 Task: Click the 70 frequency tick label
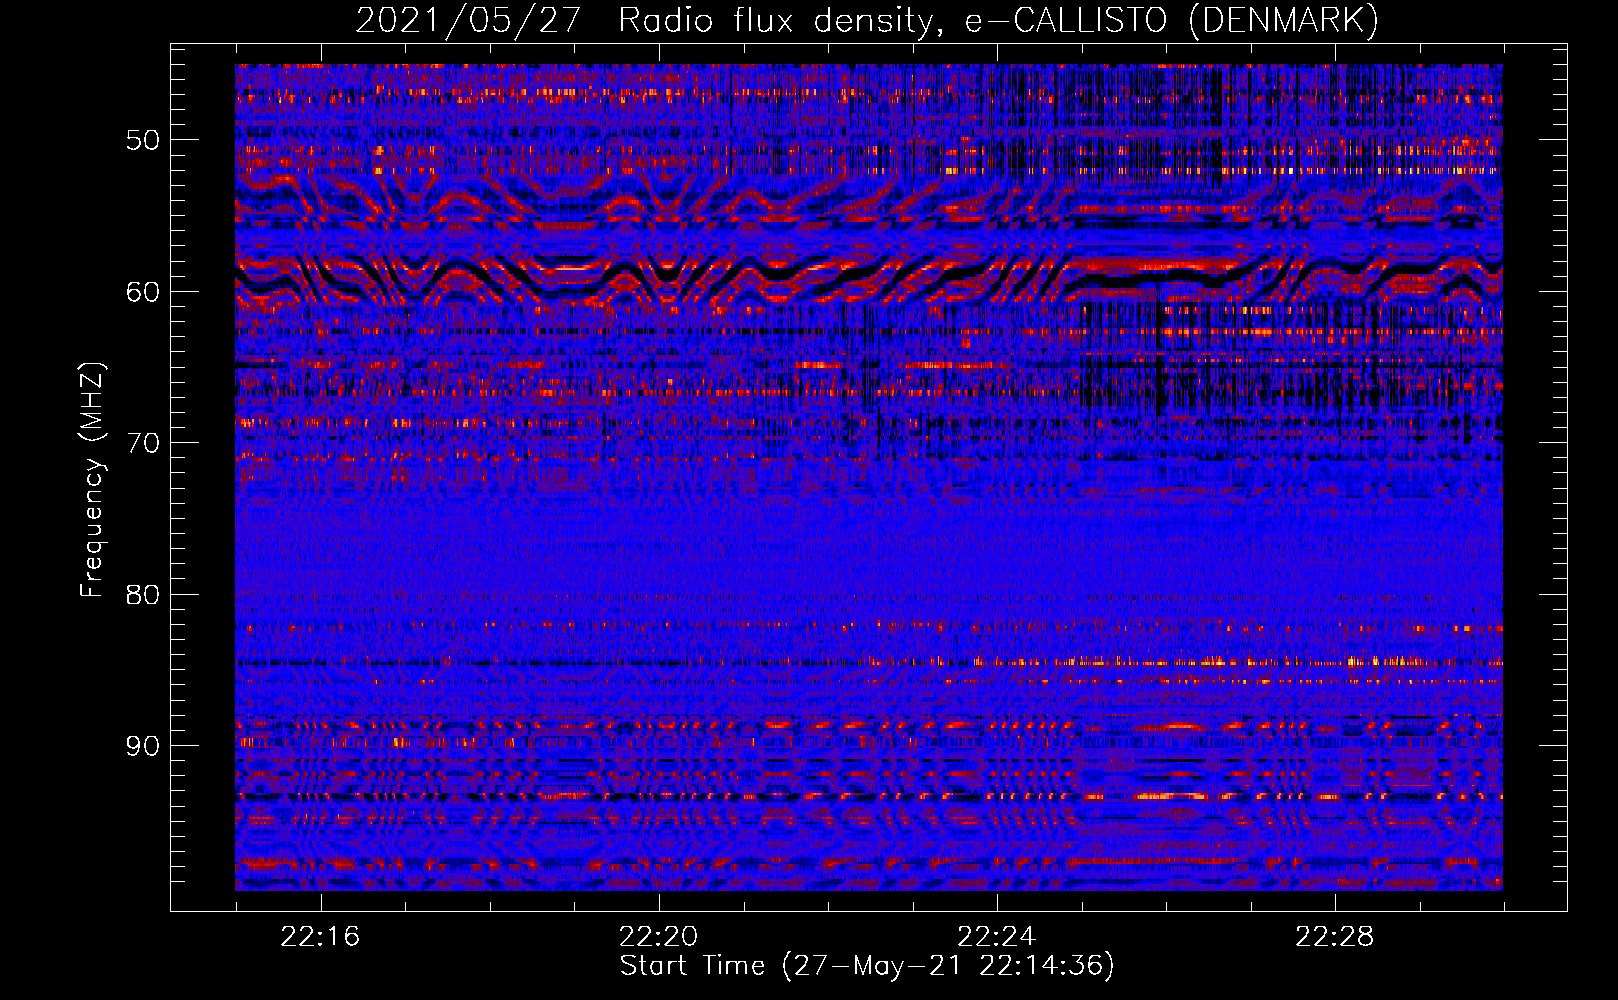[143, 443]
